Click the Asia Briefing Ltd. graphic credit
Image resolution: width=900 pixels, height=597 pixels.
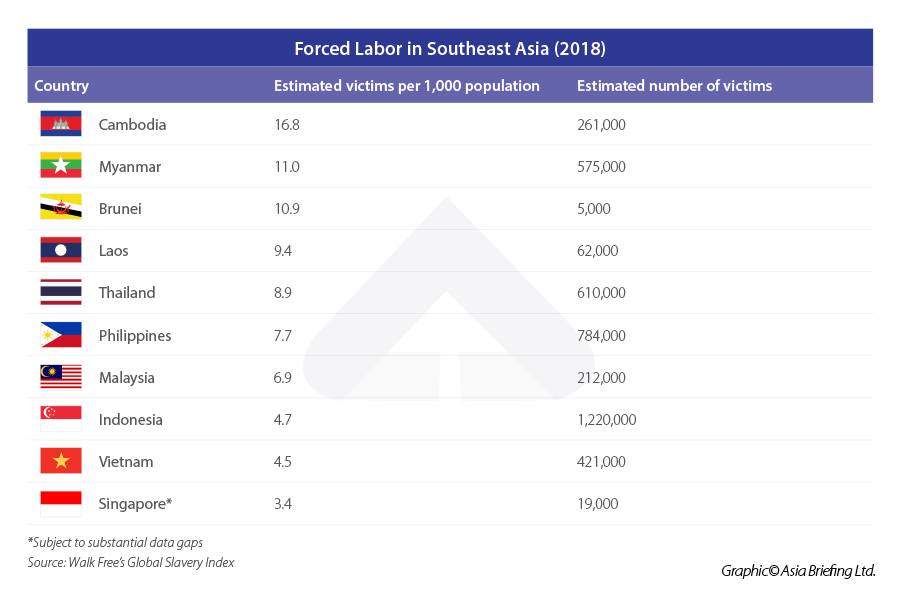tap(798, 571)
